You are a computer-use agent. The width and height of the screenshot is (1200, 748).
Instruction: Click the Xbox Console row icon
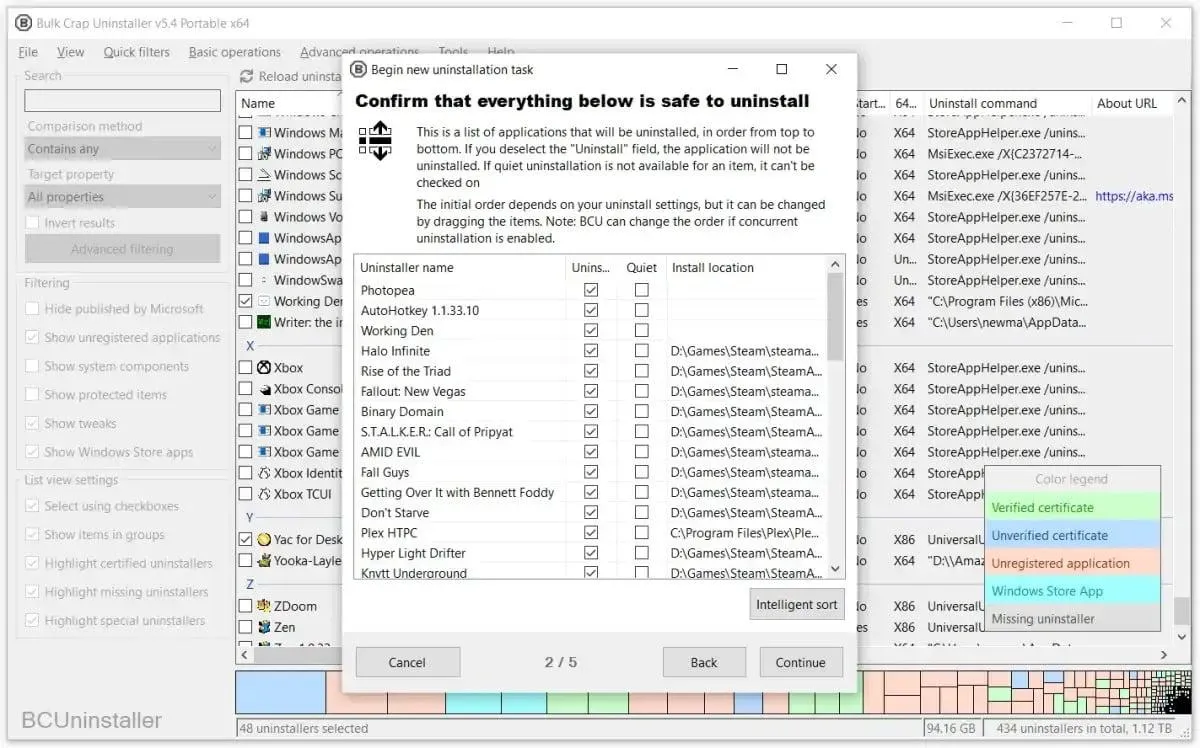[264, 389]
